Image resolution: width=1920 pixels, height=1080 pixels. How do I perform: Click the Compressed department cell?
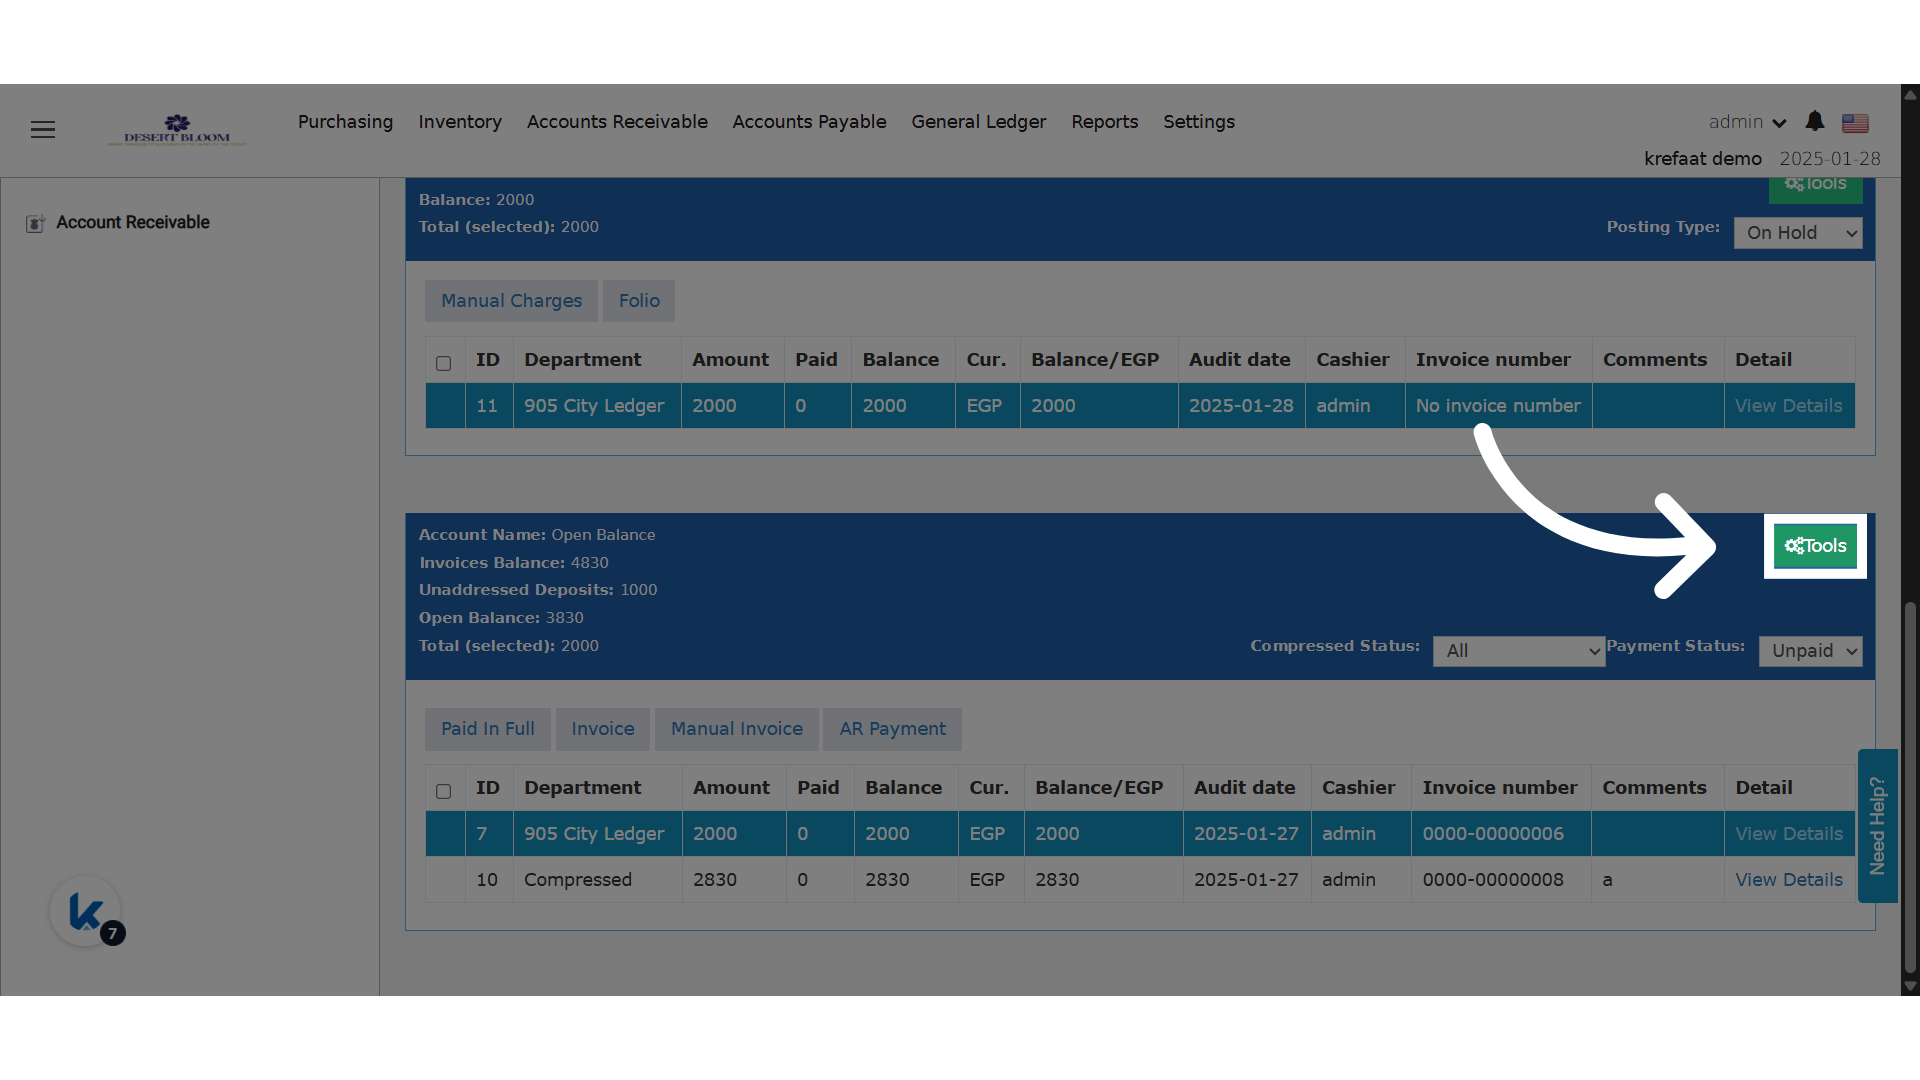click(598, 880)
